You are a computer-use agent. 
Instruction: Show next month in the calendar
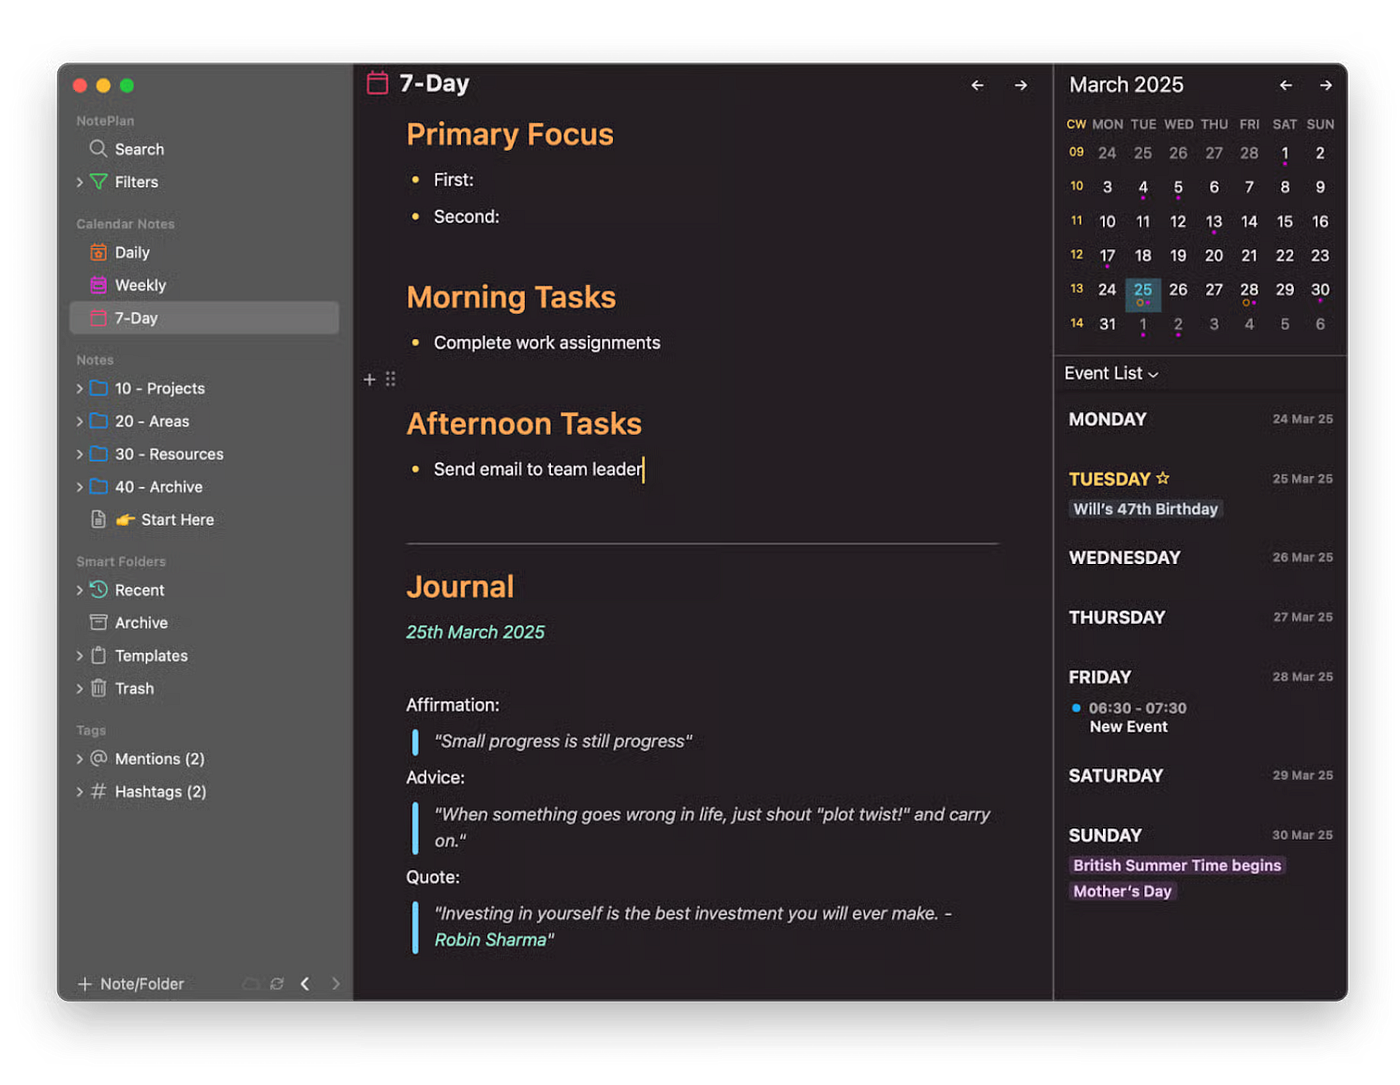(x=1326, y=86)
